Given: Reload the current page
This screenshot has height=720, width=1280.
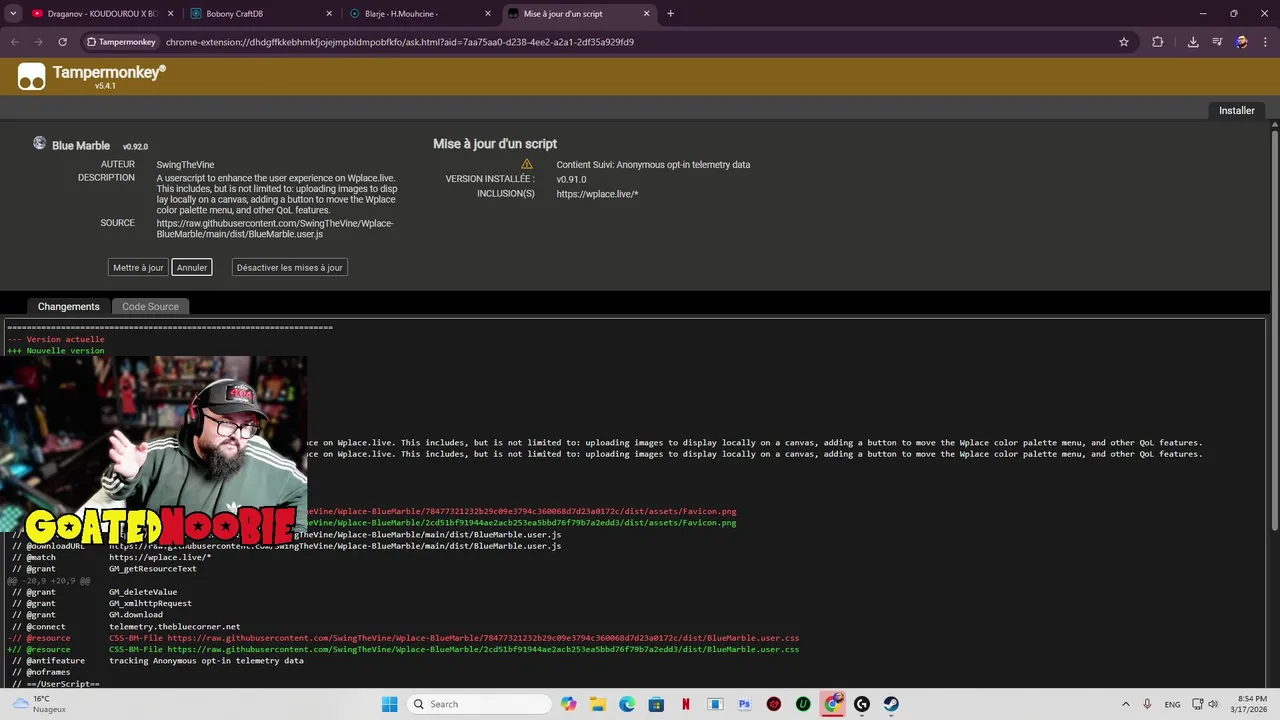Looking at the screenshot, I should (x=62, y=42).
